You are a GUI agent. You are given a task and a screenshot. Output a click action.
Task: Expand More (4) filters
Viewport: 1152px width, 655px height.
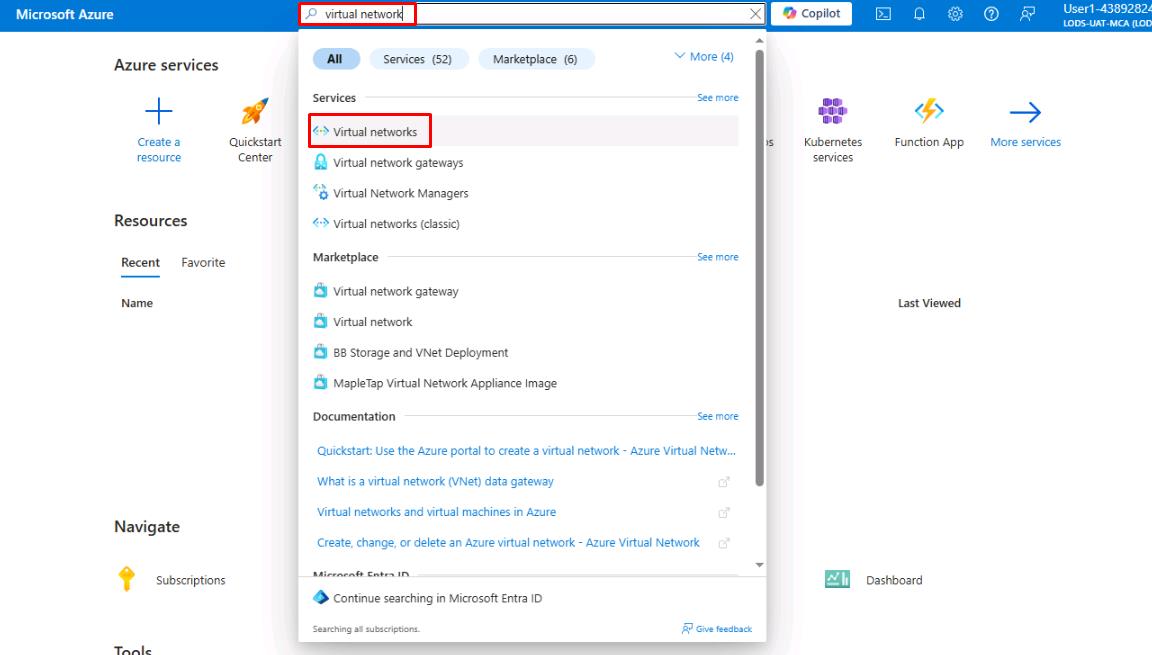[x=704, y=57]
